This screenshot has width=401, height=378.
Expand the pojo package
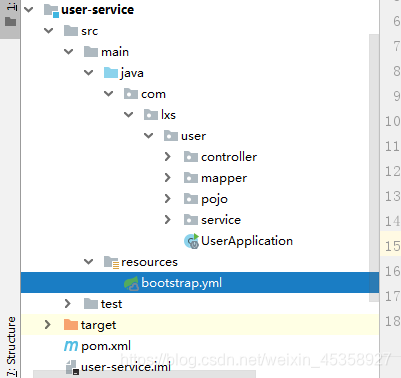pos(168,199)
